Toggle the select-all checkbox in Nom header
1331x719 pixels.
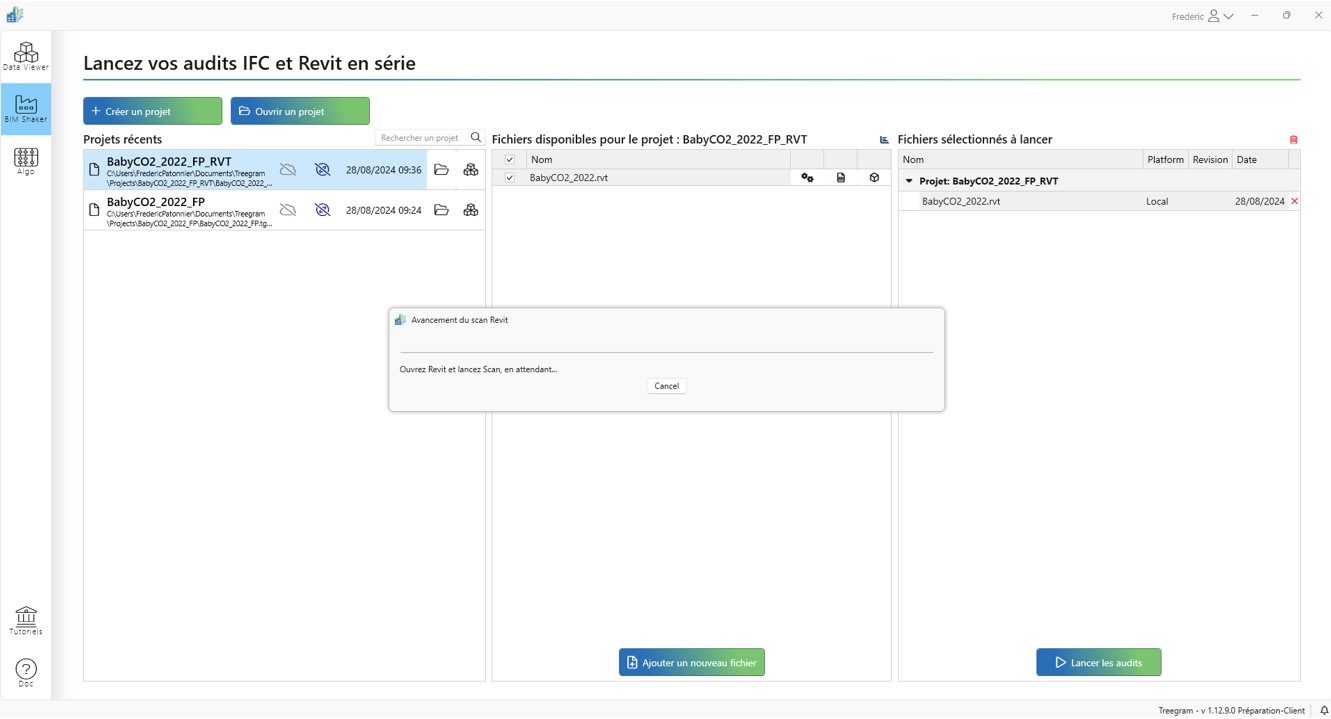(x=510, y=159)
